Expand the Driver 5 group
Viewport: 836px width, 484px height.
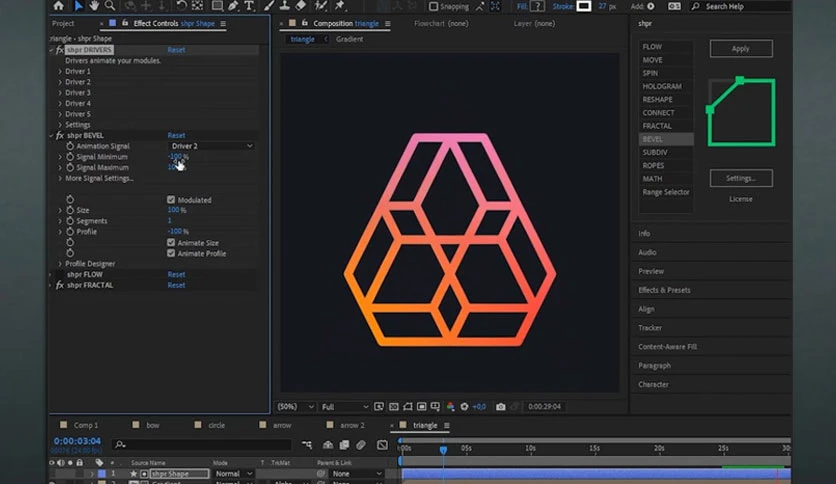click(60, 114)
